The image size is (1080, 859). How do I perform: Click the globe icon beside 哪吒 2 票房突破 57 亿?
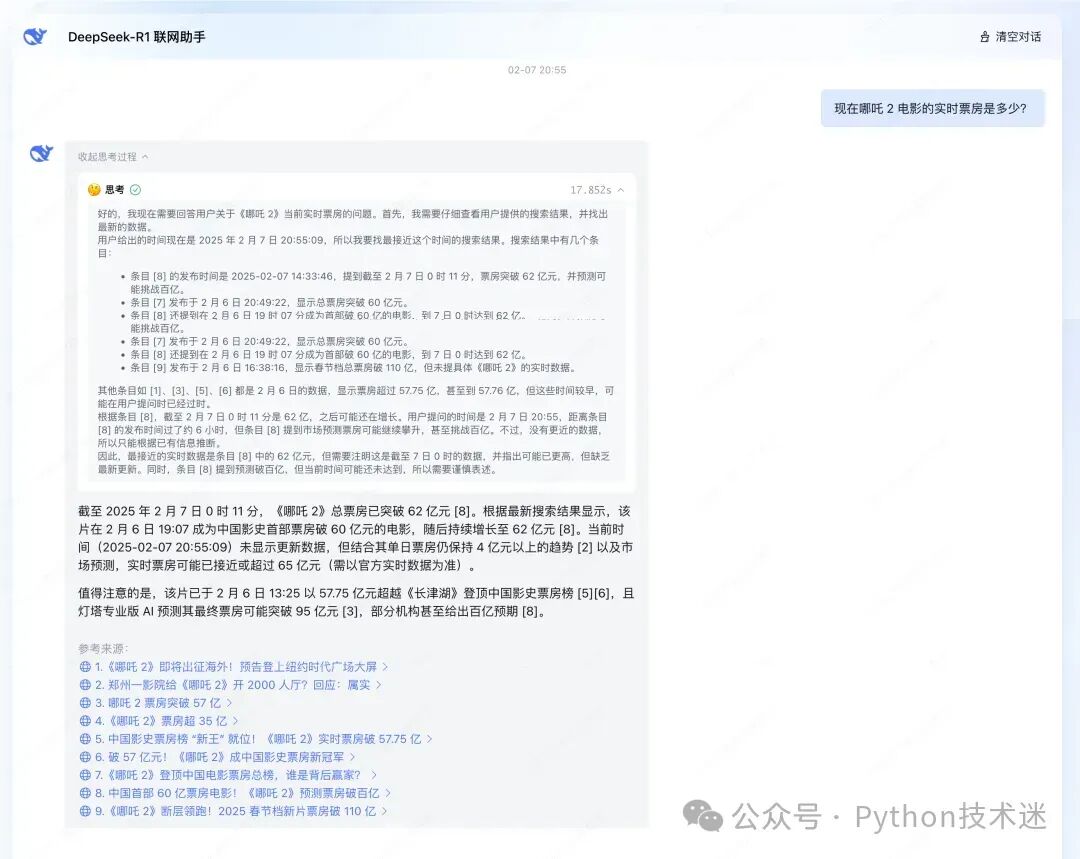coord(85,703)
